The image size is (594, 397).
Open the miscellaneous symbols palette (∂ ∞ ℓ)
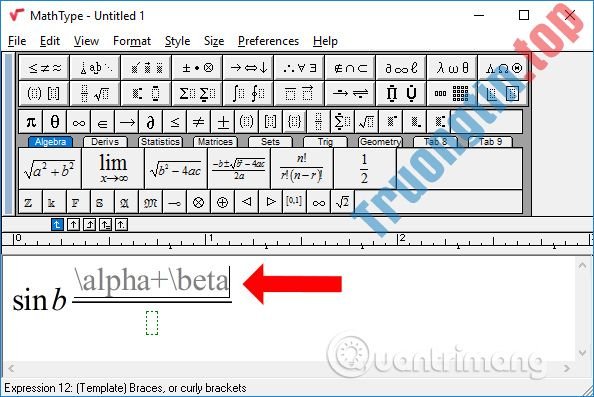401,68
